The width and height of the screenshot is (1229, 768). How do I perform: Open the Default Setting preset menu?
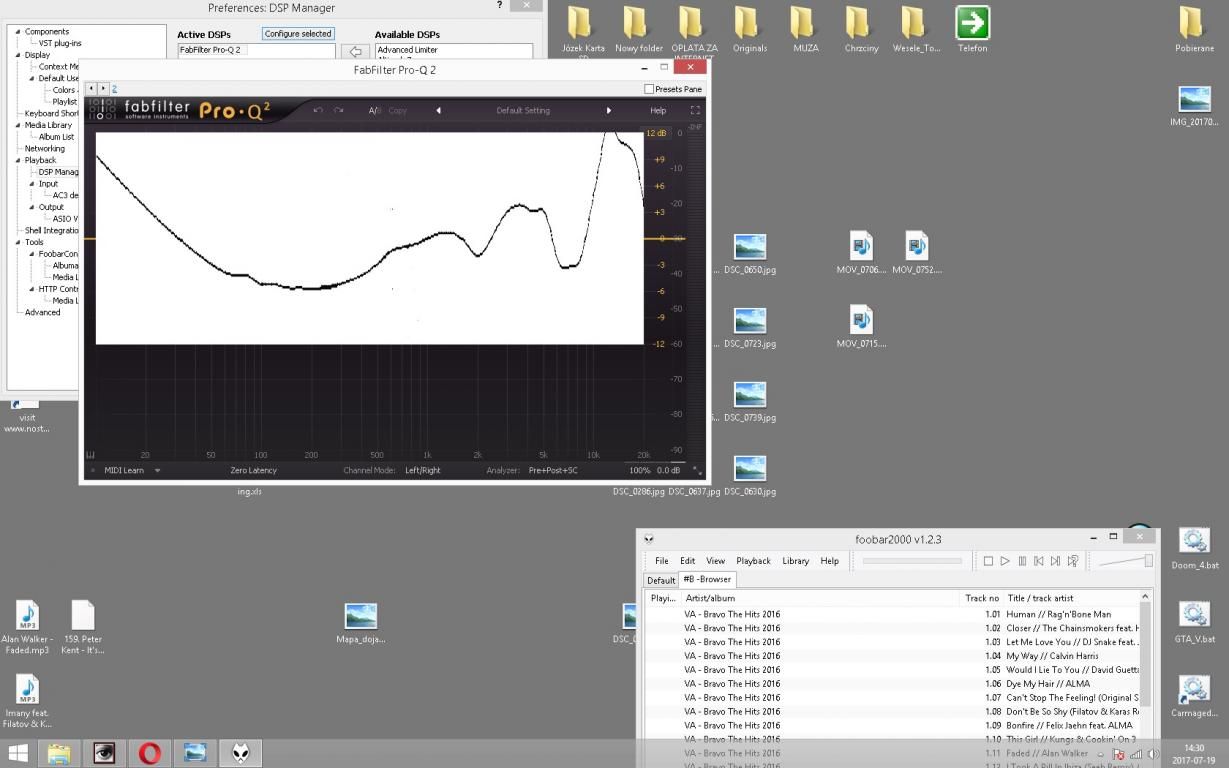(523, 110)
